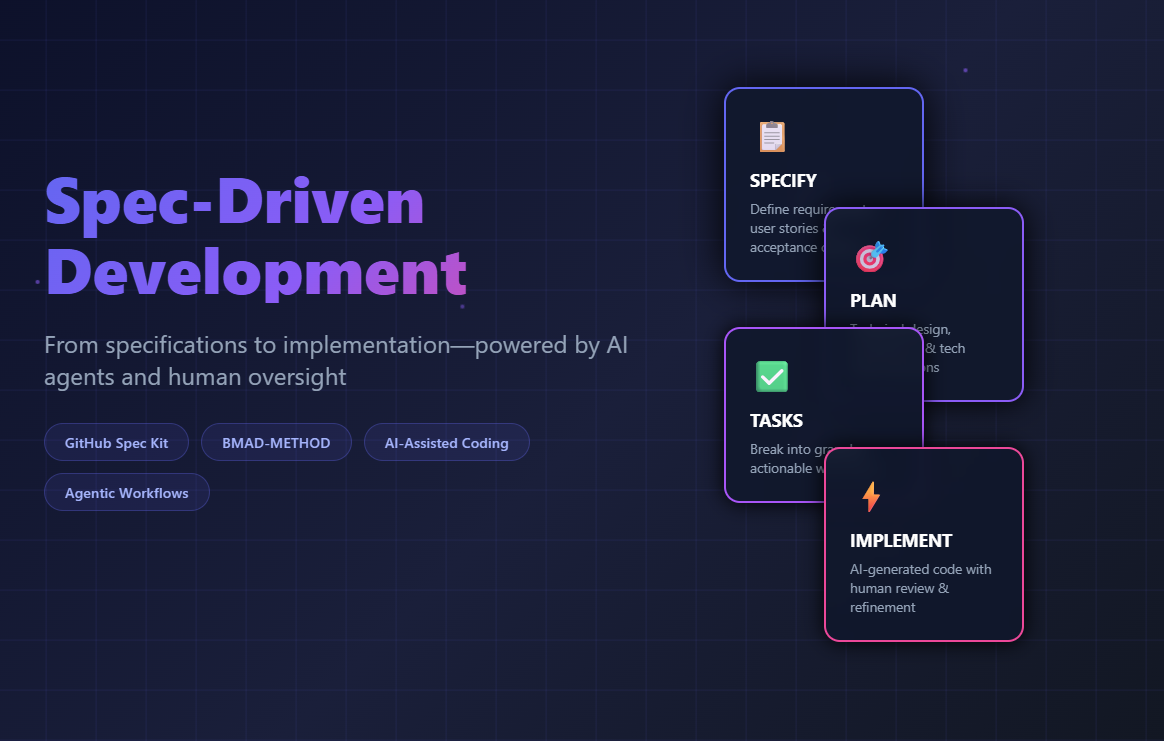Click the Agentic Workflows pill
The width and height of the screenshot is (1164, 741).
126,492
